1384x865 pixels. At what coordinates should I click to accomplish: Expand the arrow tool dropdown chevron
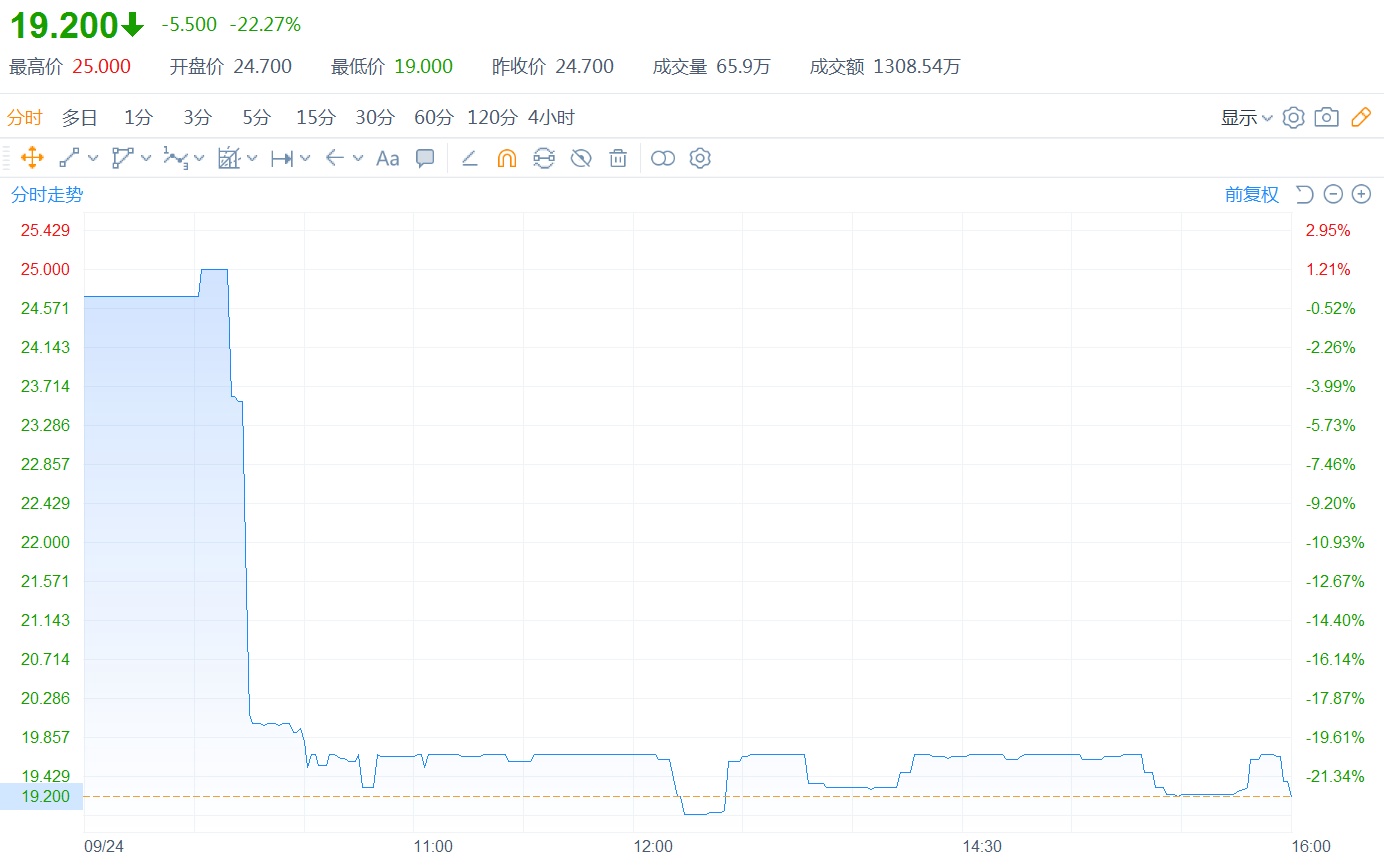[358, 158]
